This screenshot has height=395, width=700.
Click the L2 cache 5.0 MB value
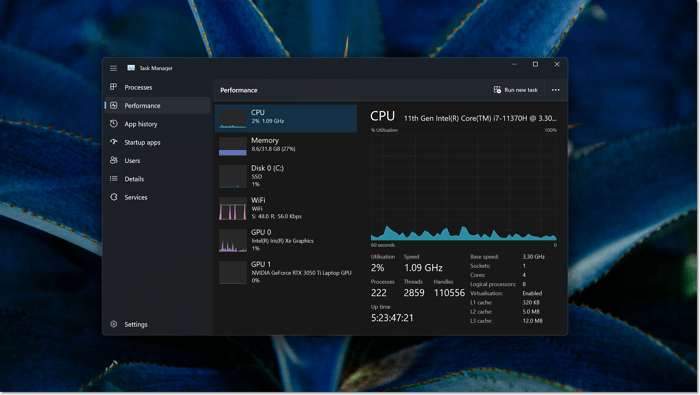coord(531,312)
